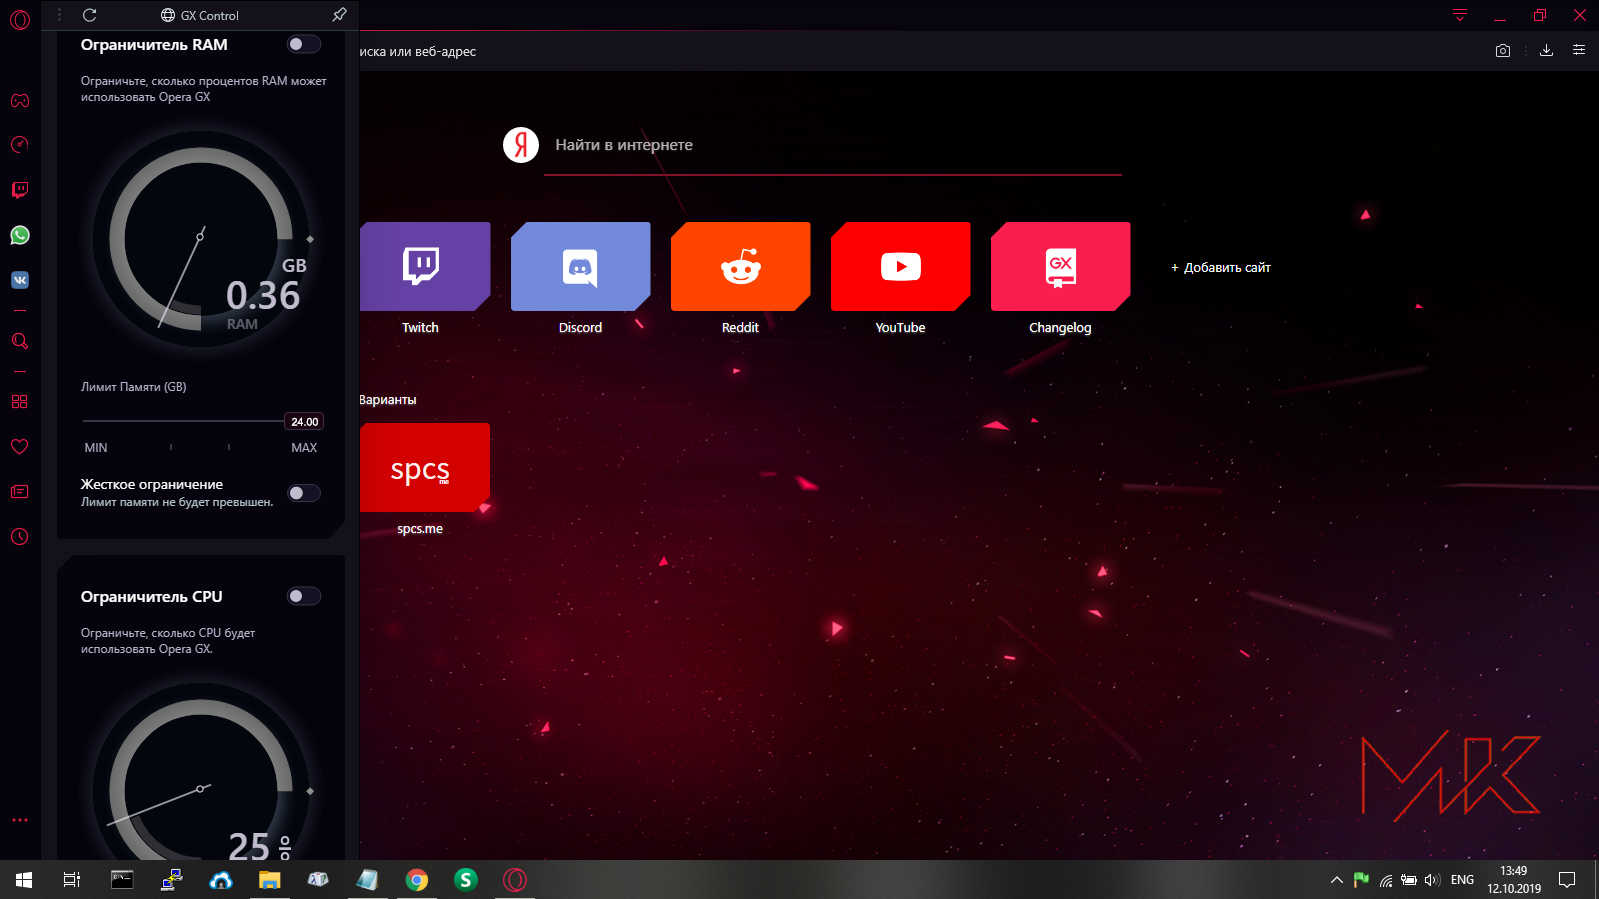
Task: Open the YouTube speed dial tile
Action: 900,266
